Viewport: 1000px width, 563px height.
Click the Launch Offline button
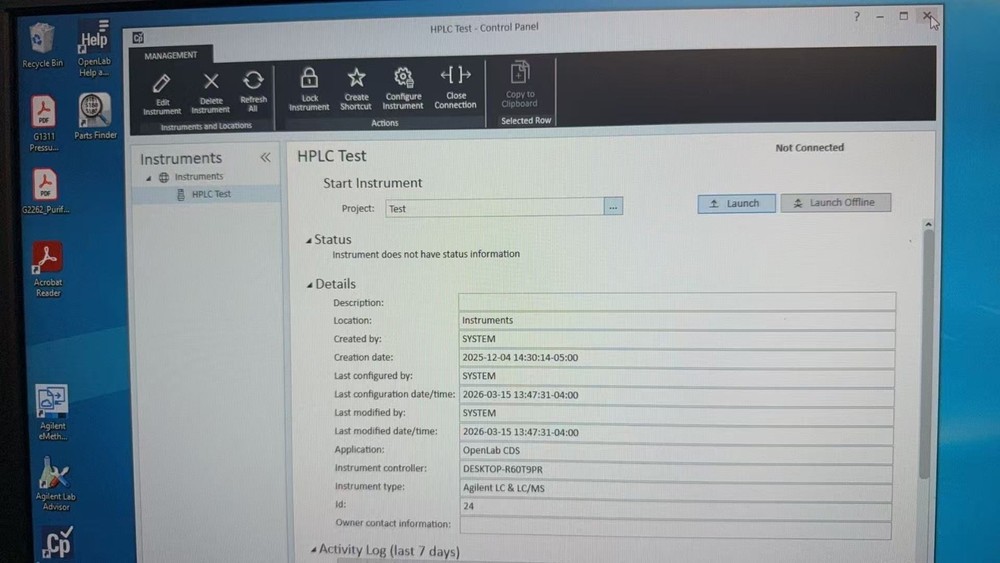(835, 203)
